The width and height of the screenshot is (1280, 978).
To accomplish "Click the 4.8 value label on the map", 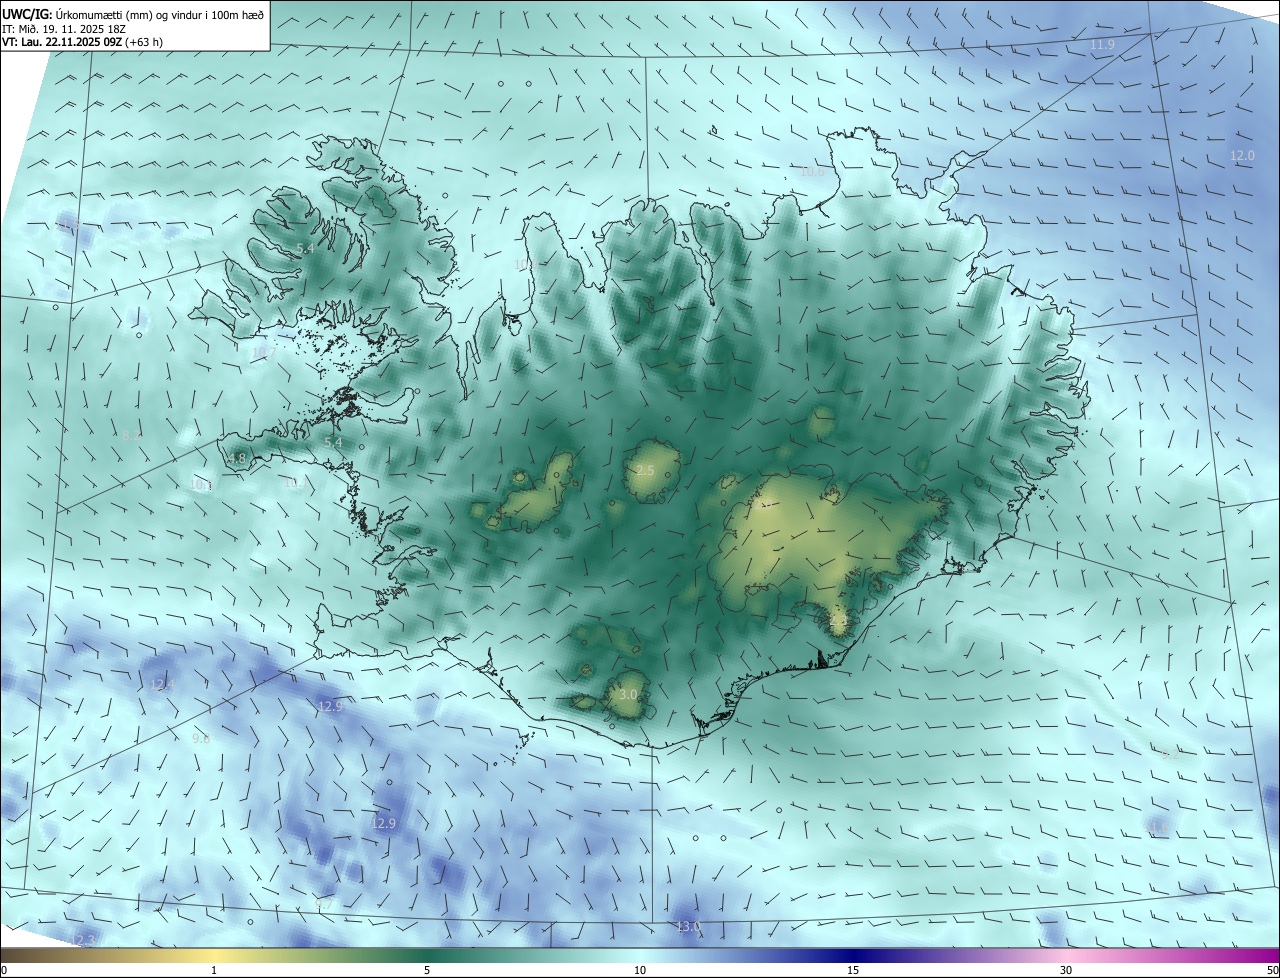I will click(237, 459).
